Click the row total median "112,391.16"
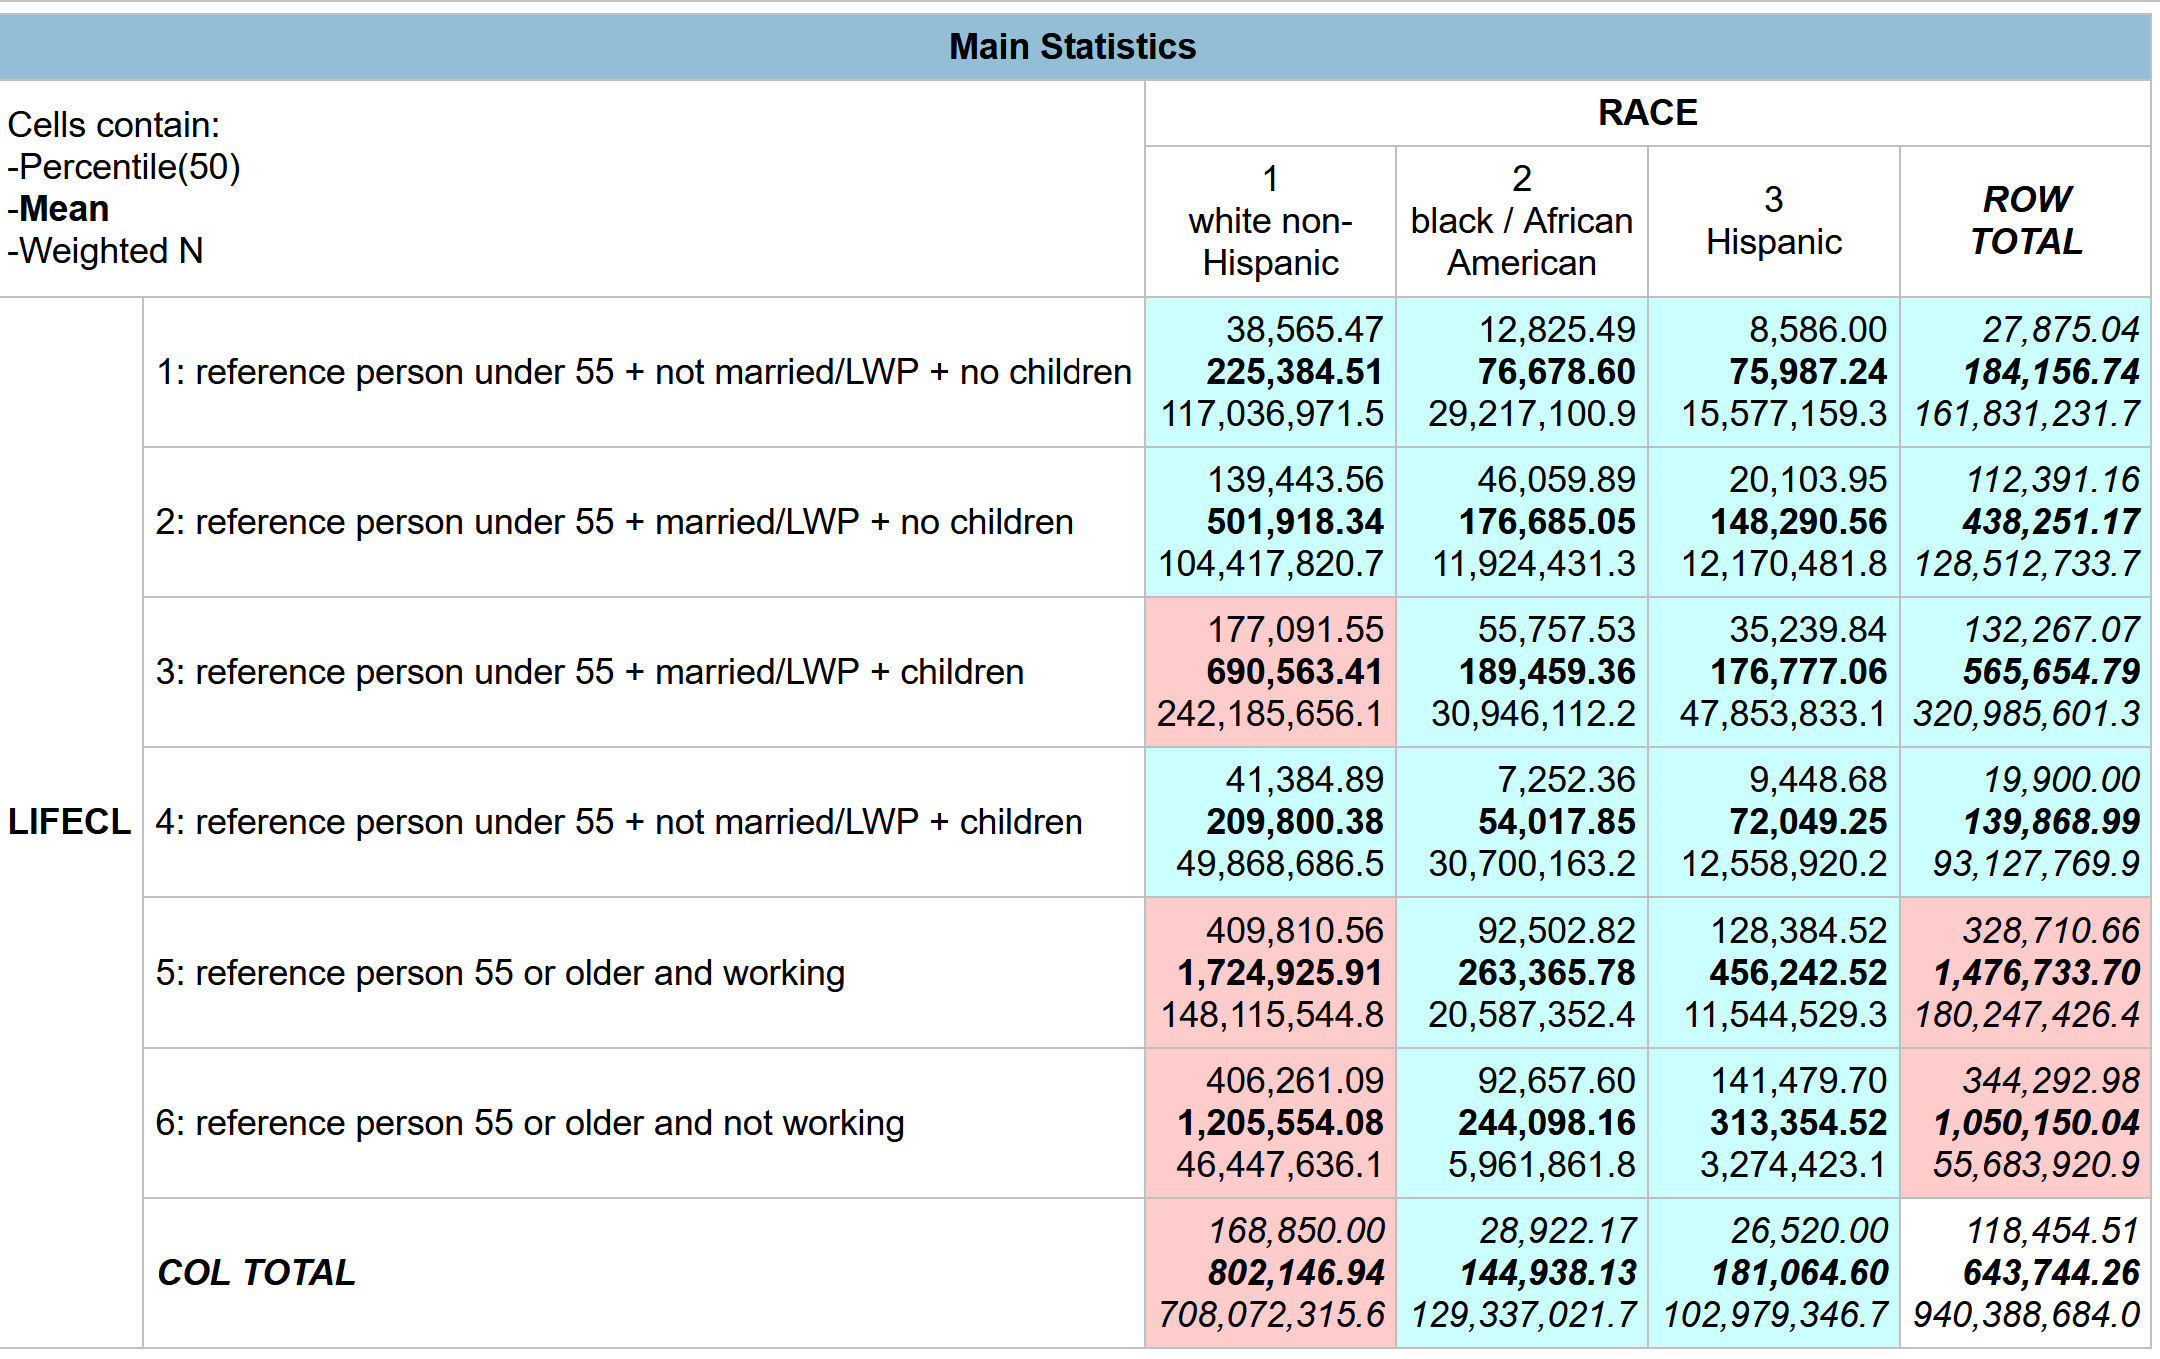2160x1359 pixels. (2052, 480)
